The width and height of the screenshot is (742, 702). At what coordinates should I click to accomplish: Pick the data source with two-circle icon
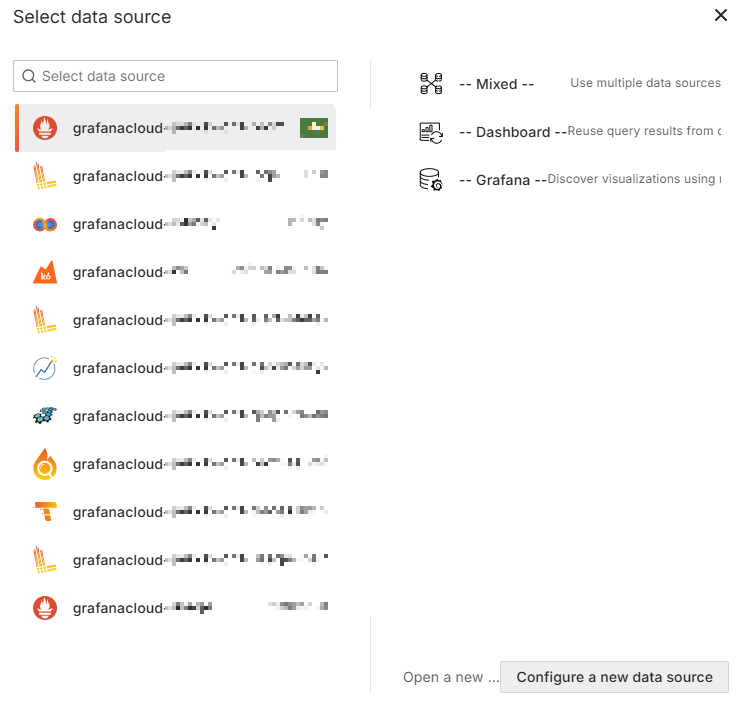(45, 224)
